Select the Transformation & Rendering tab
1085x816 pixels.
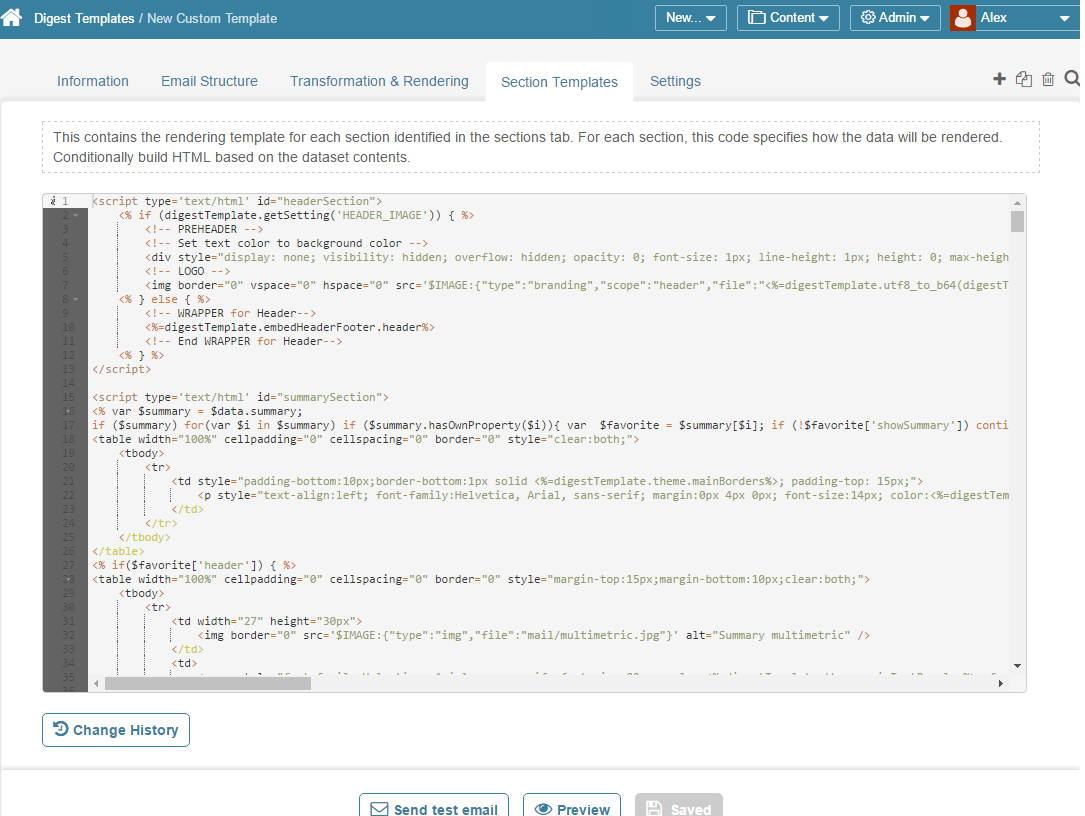coord(379,81)
